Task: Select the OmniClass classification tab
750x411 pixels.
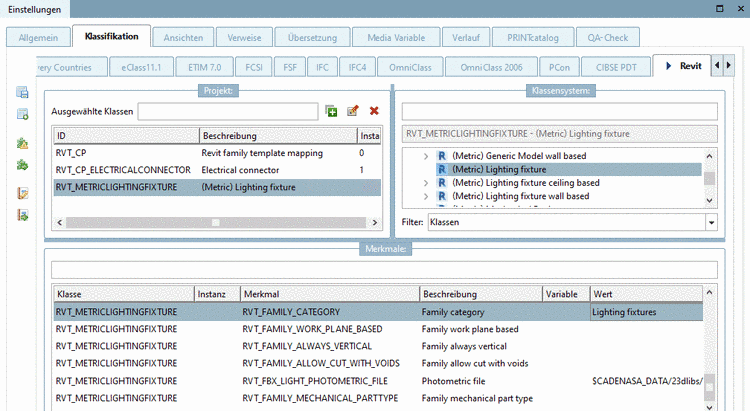Action: pyautogui.click(x=410, y=67)
